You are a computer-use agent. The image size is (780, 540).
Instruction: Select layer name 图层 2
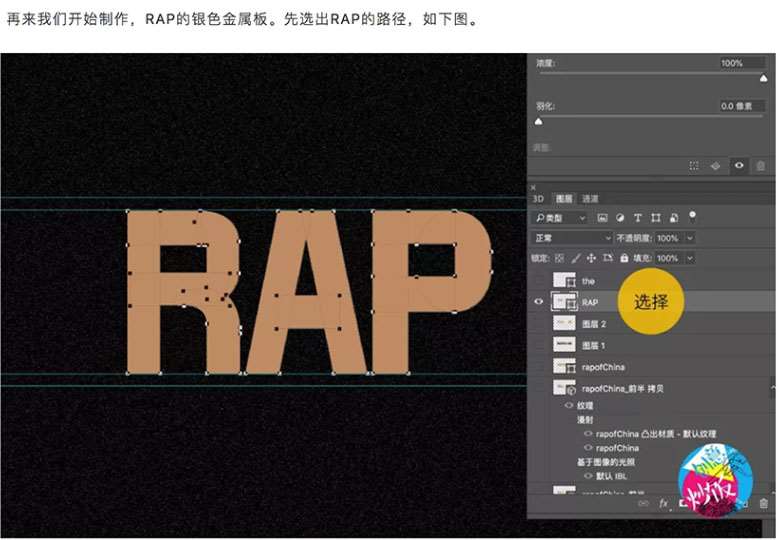pos(594,324)
